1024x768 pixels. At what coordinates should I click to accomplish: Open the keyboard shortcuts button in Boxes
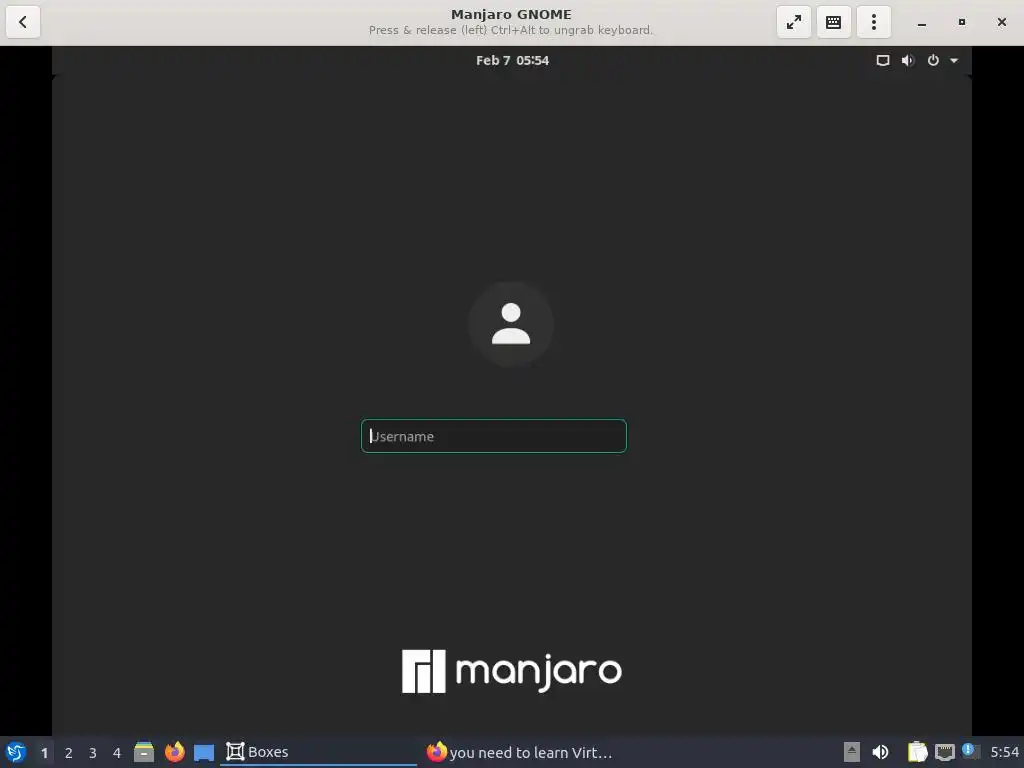[833, 22]
